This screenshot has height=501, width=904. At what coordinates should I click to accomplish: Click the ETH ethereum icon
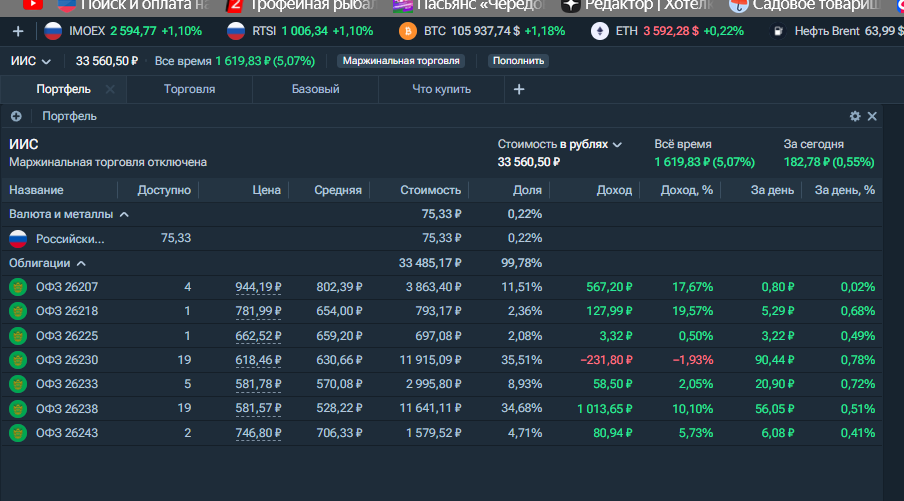coord(600,31)
